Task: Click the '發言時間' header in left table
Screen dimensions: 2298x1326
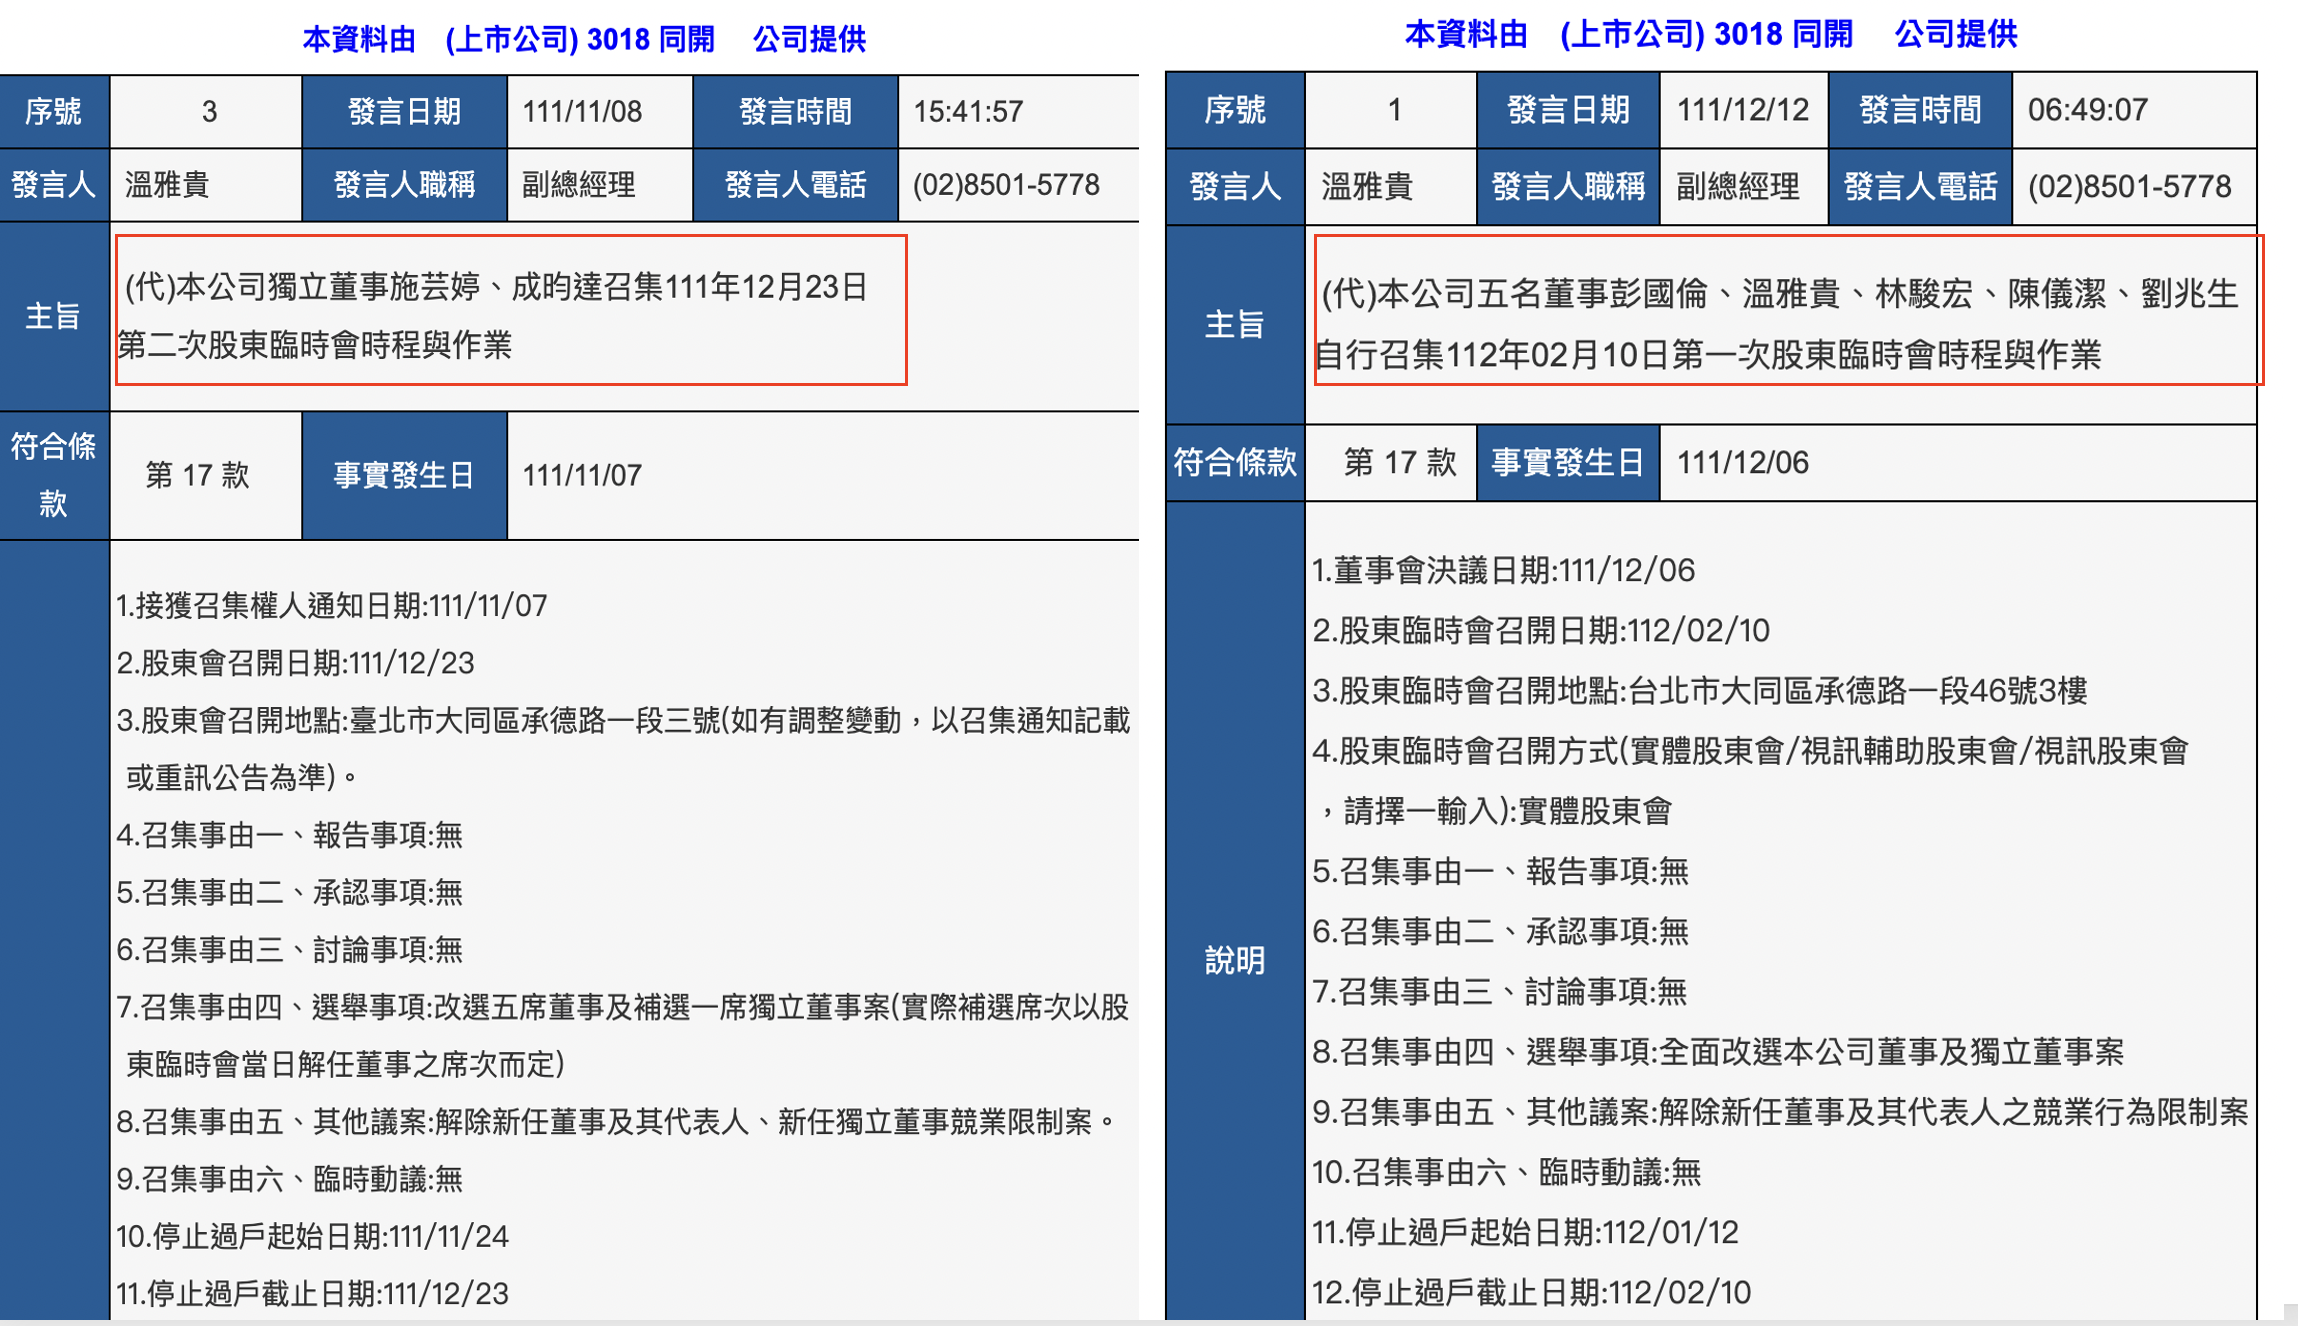Action: tap(795, 111)
